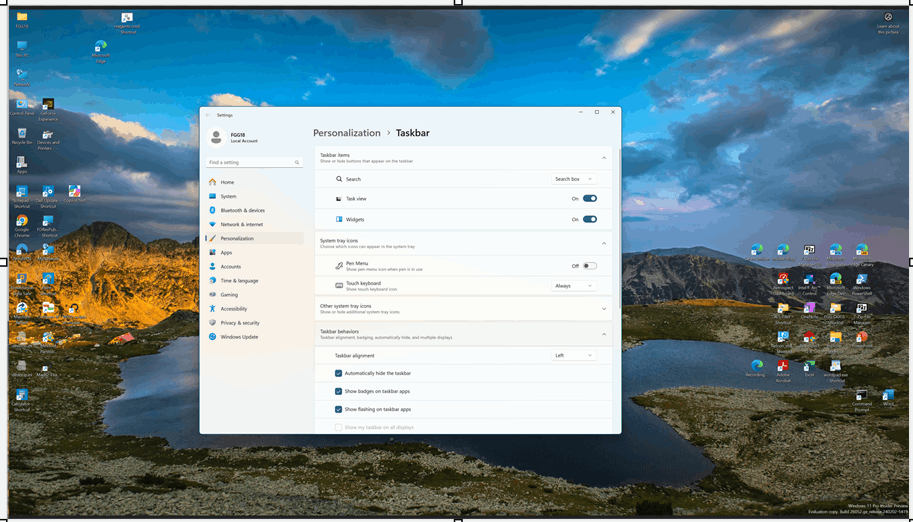The image size is (913, 522).
Task: Click Learn about this picture icon
Action: pyautogui.click(x=888, y=22)
